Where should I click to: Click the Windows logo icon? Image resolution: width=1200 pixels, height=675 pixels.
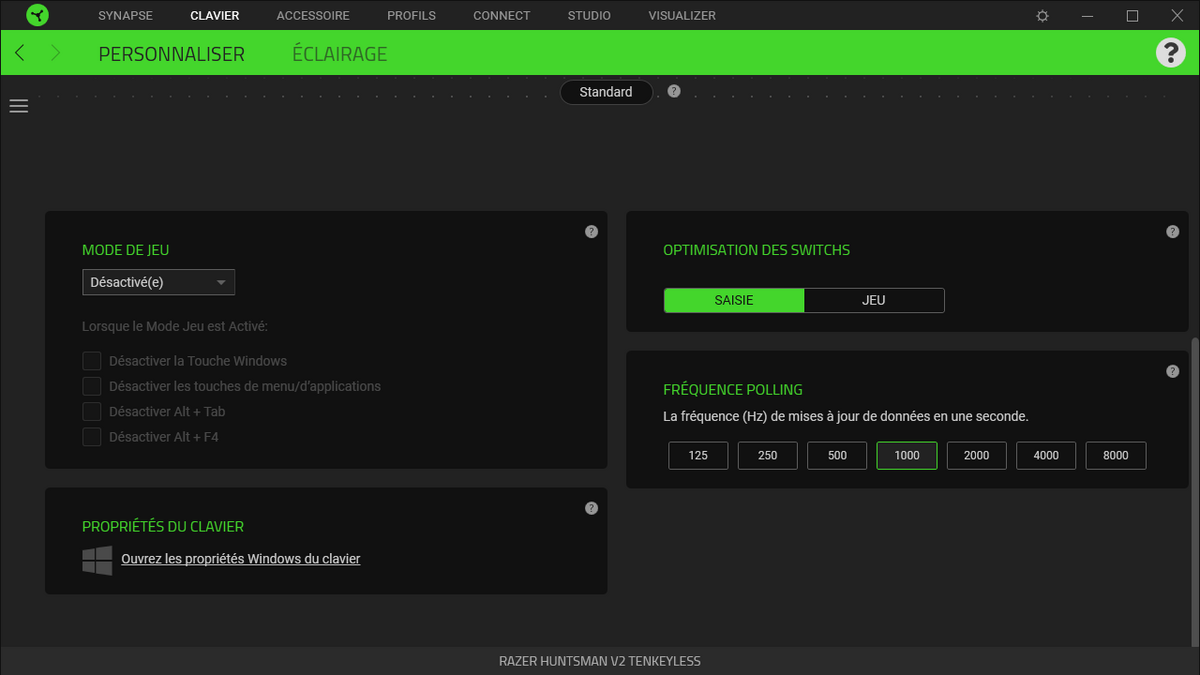tap(97, 560)
